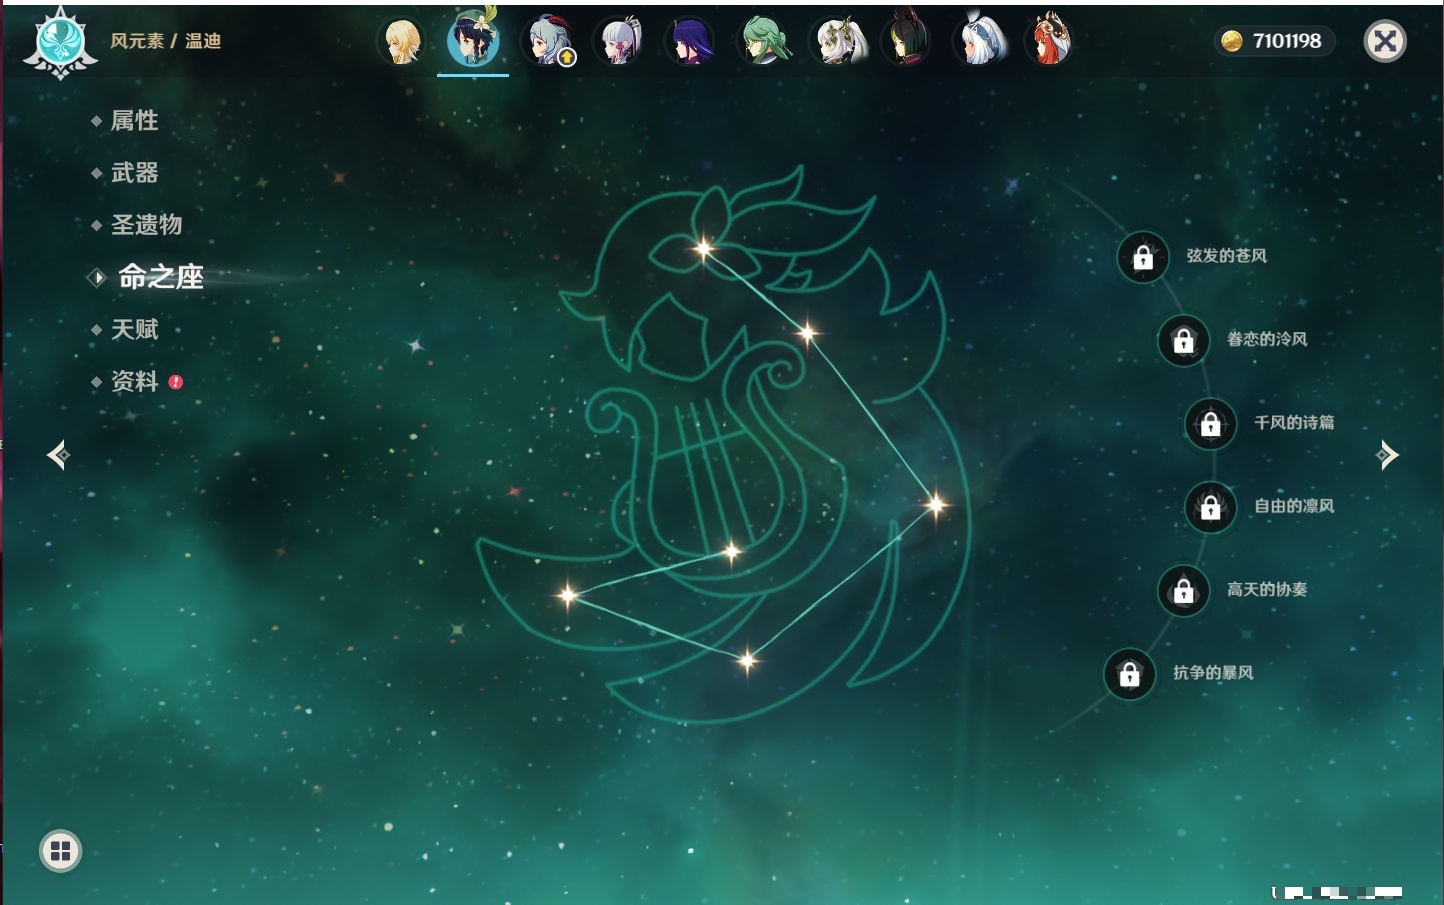
Task: Click the lock icon for 眷恋的泠风
Action: click(1184, 341)
